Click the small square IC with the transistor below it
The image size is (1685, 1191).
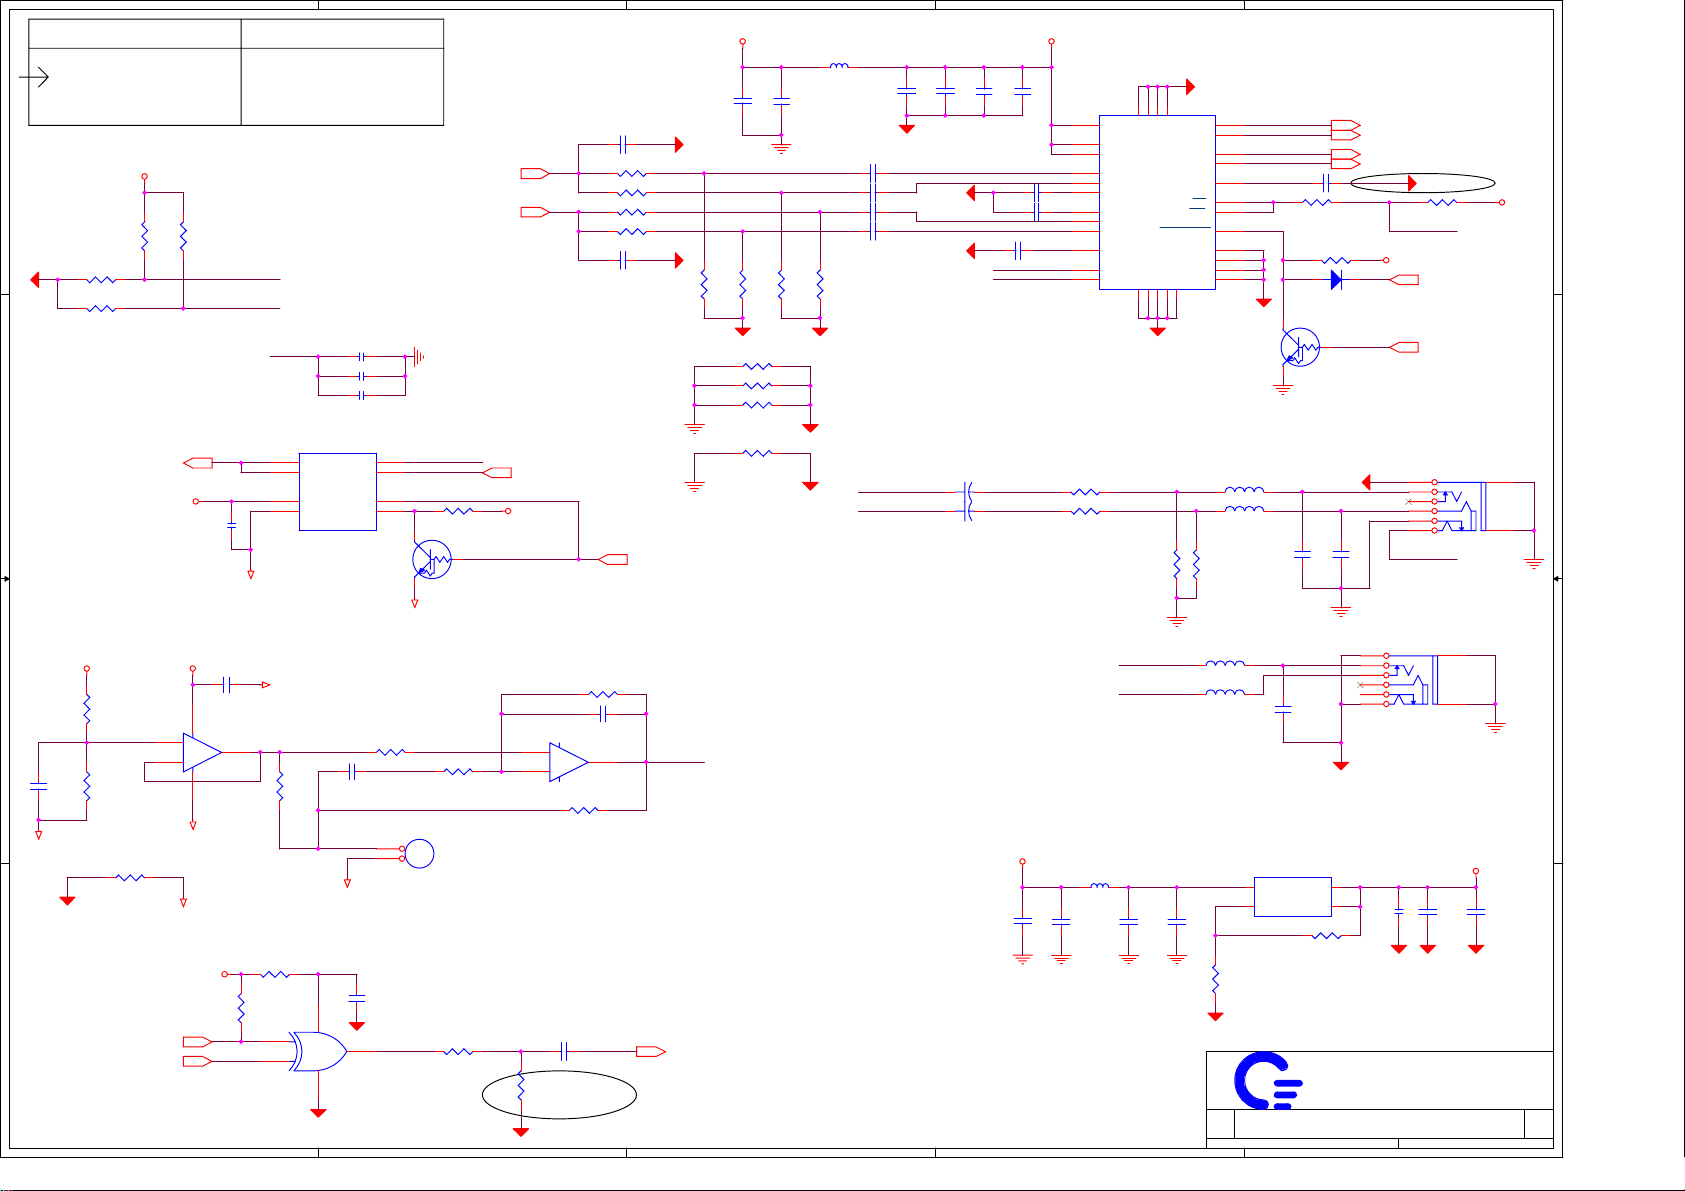point(338,491)
